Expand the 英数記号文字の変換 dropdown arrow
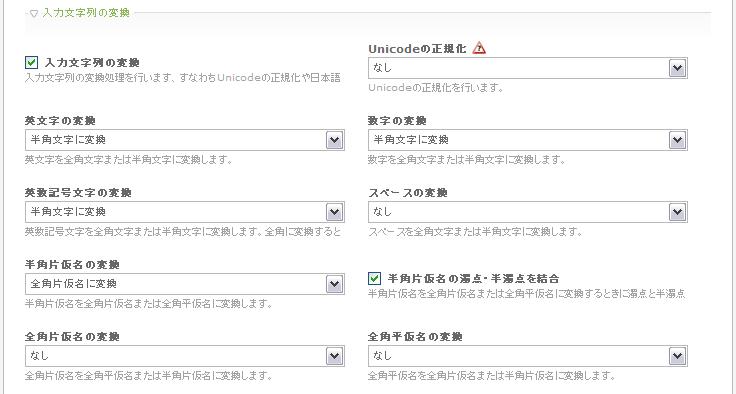This screenshot has height=394, width=736. (334, 212)
